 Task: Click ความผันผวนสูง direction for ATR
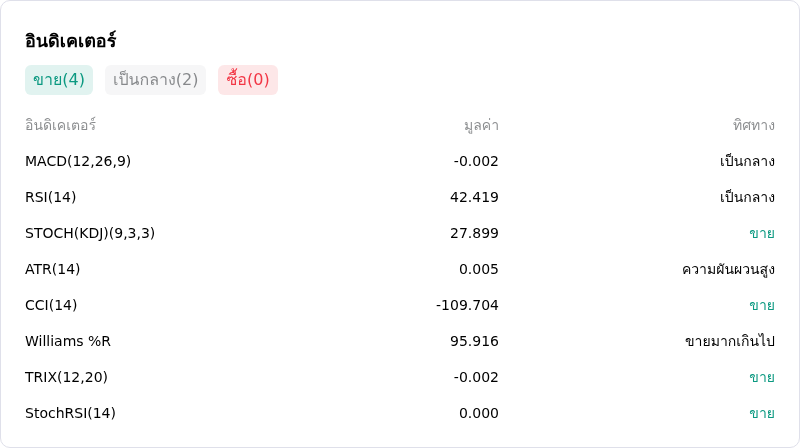click(x=728, y=269)
